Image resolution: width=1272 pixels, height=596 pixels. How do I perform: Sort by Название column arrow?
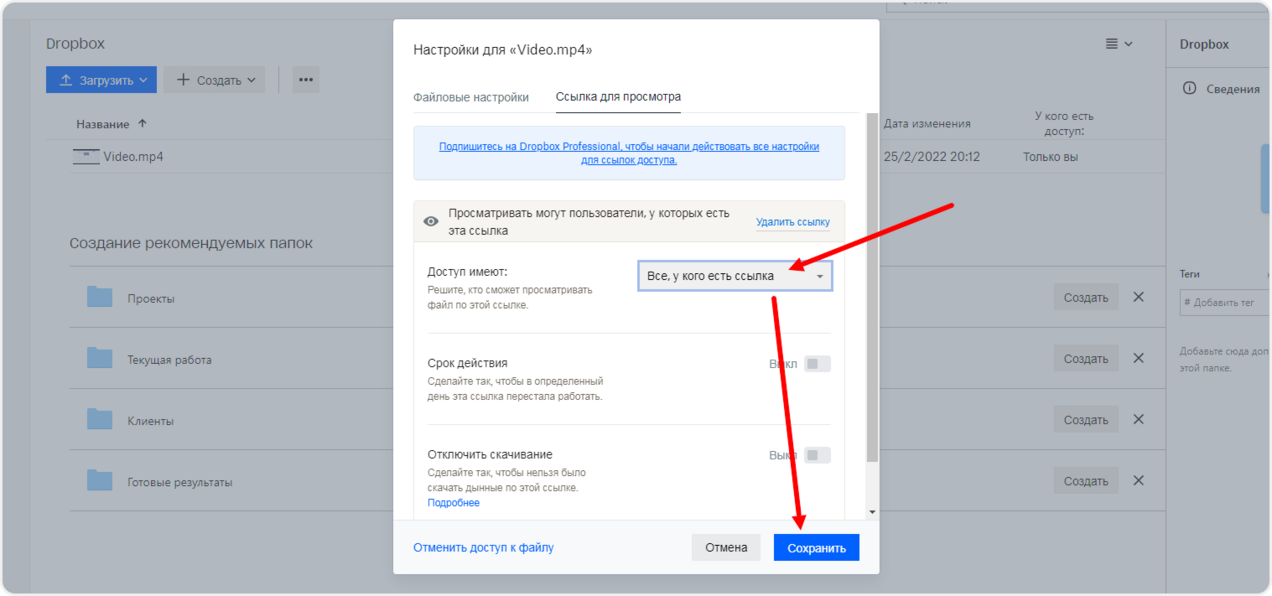(x=142, y=123)
